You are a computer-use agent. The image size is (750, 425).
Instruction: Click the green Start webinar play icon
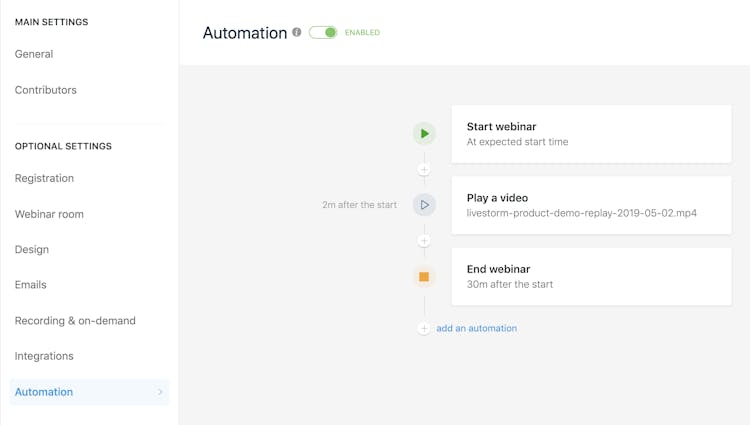(424, 134)
